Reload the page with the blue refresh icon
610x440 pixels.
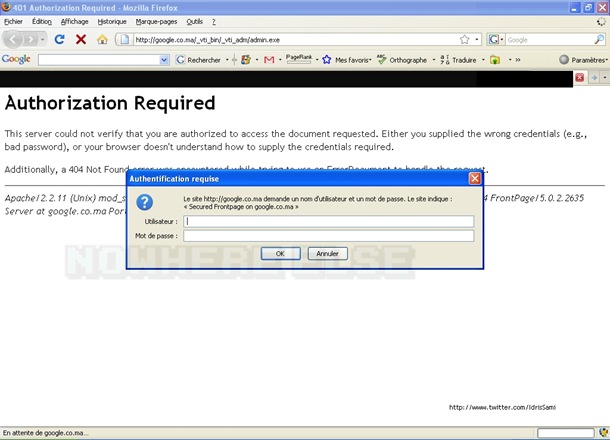tap(60, 39)
